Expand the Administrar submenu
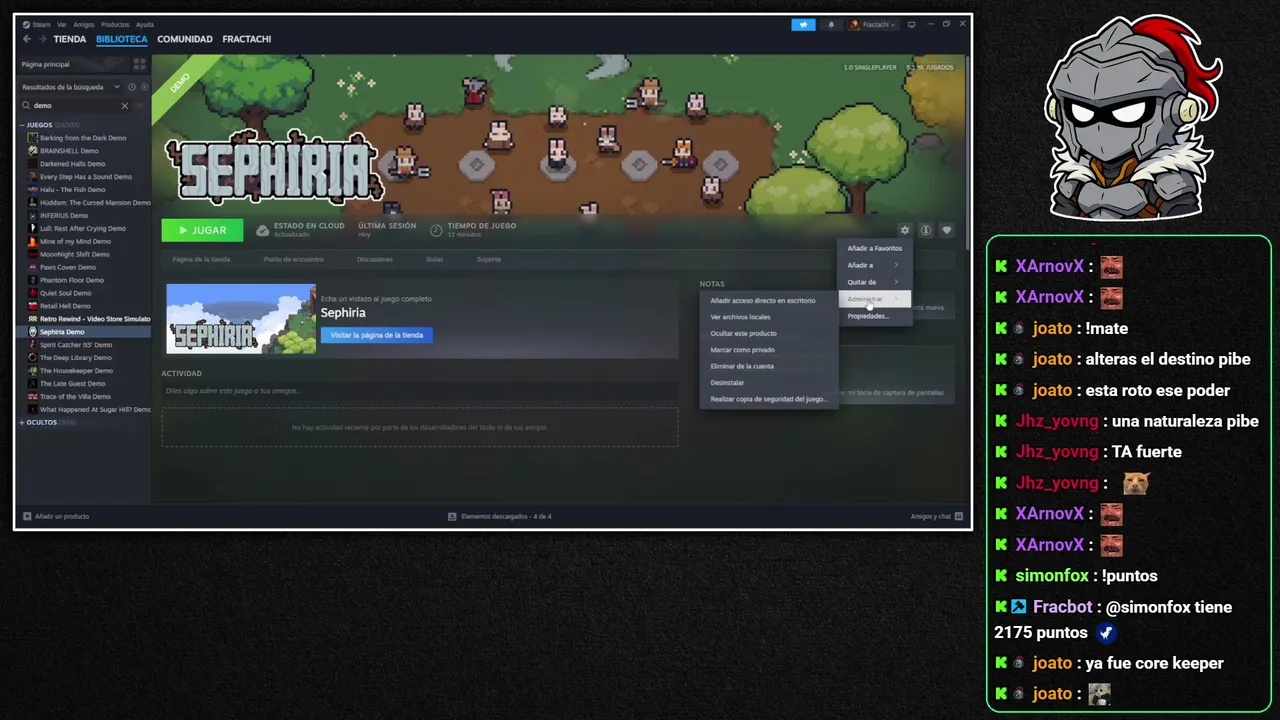 tap(874, 299)
